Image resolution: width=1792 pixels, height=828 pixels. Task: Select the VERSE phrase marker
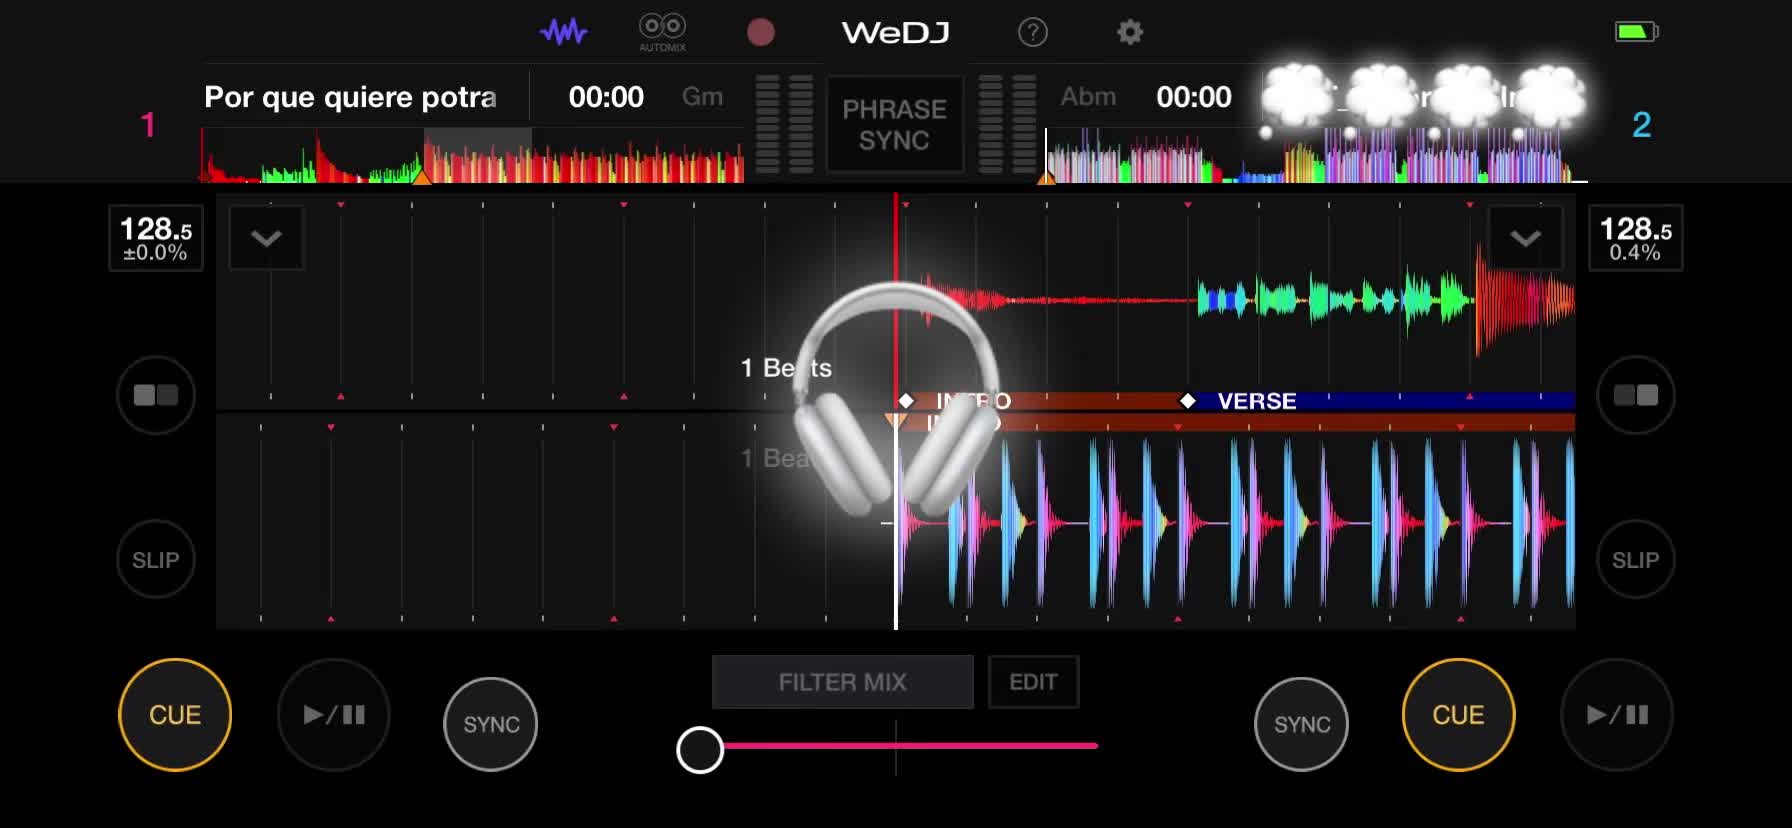pos(1257,401)
